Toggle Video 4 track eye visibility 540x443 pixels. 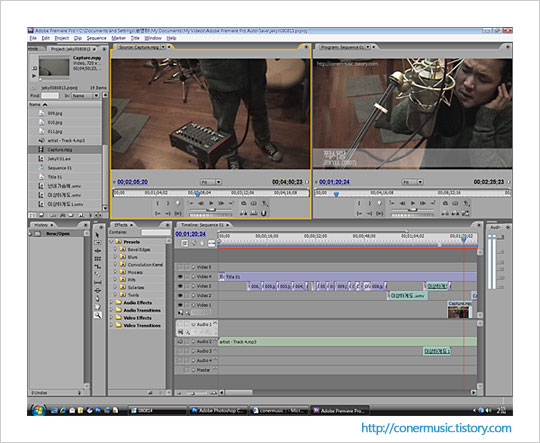click(180, 277)
